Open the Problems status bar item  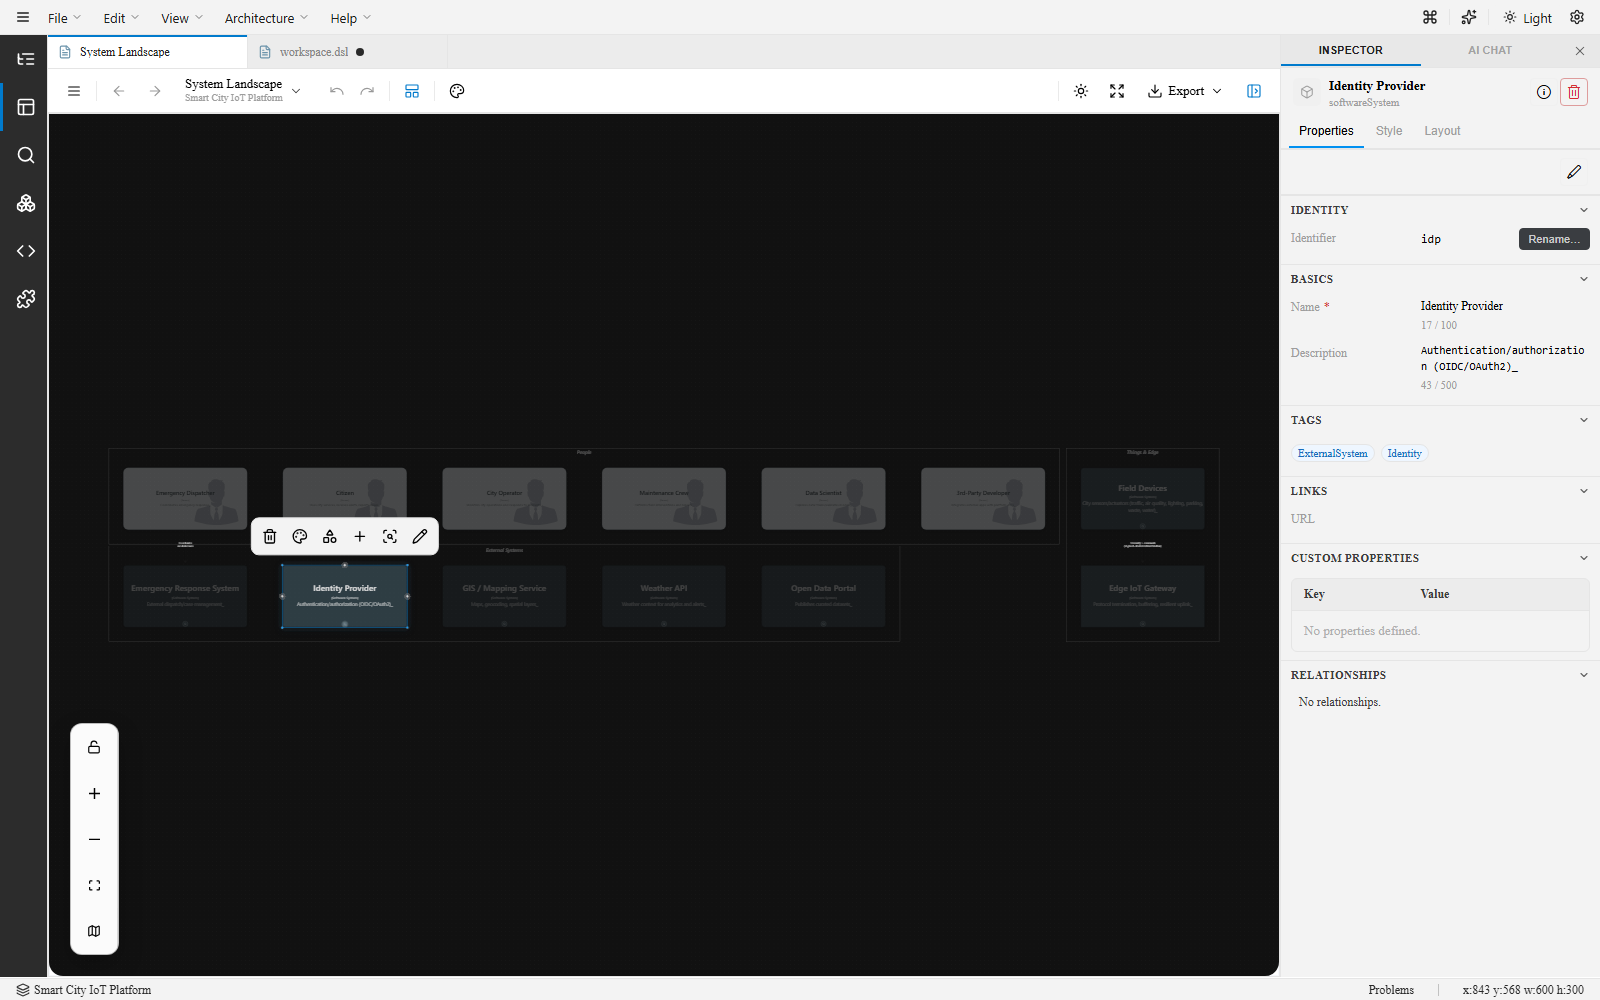[1391, 990]
